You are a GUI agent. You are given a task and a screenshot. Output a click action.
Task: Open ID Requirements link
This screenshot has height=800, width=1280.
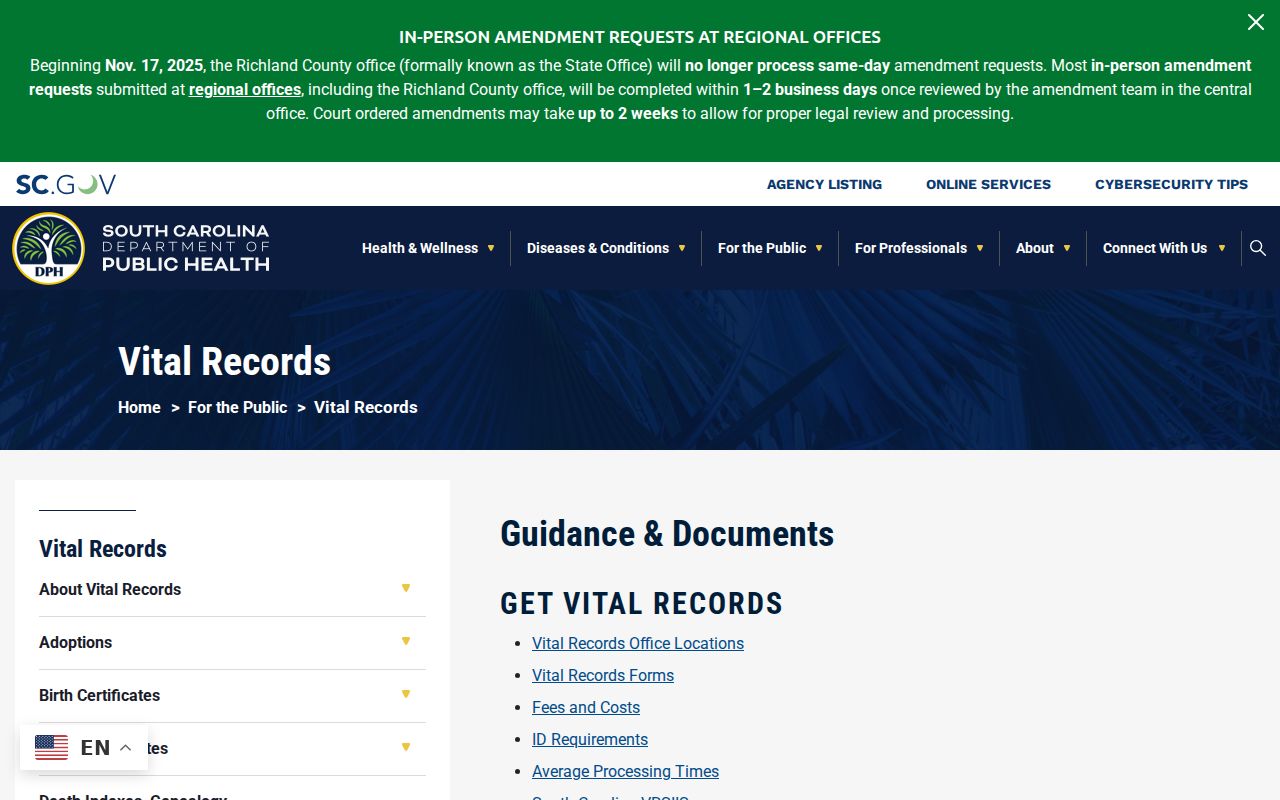click(590, 739)
